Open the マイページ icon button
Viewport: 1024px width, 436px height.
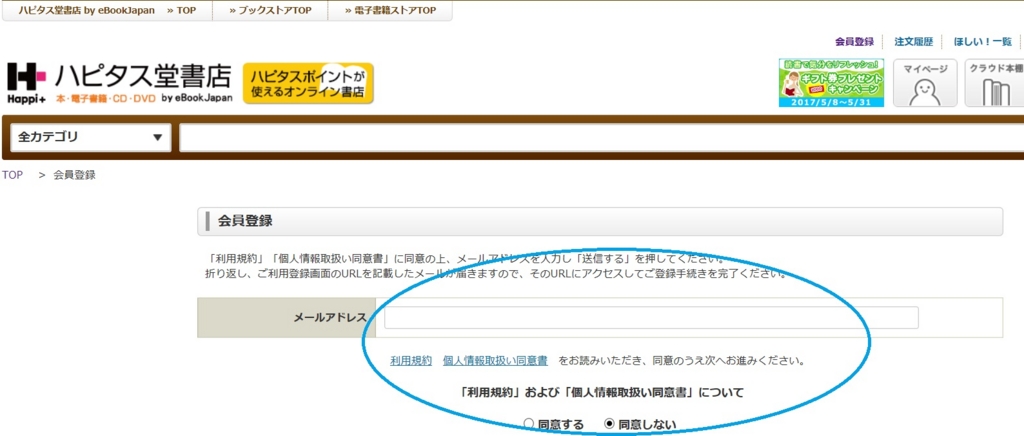pyautogui.click(x=925, y=83)
